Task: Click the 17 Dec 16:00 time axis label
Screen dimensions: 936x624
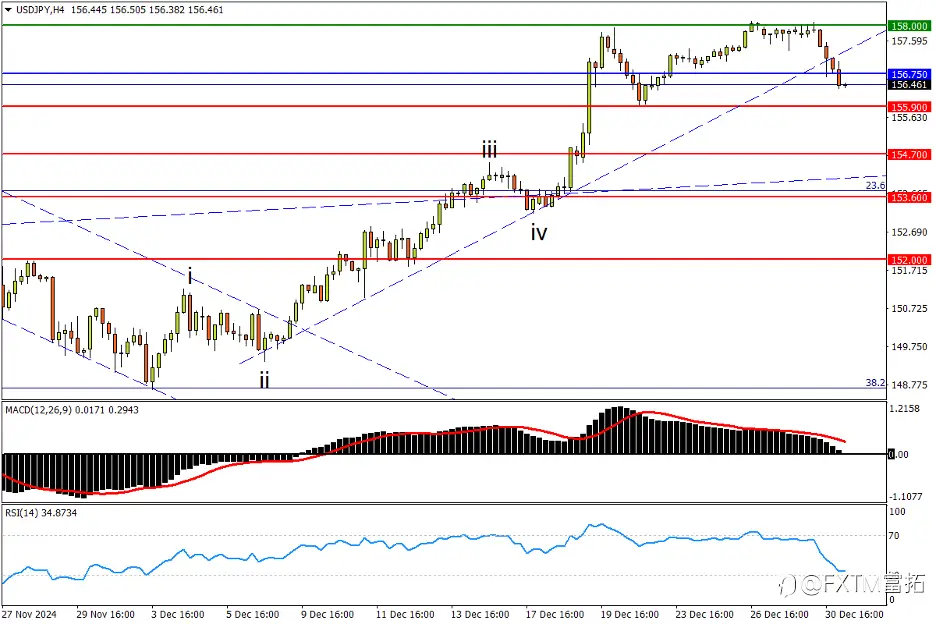Action: tap(555, 614)
